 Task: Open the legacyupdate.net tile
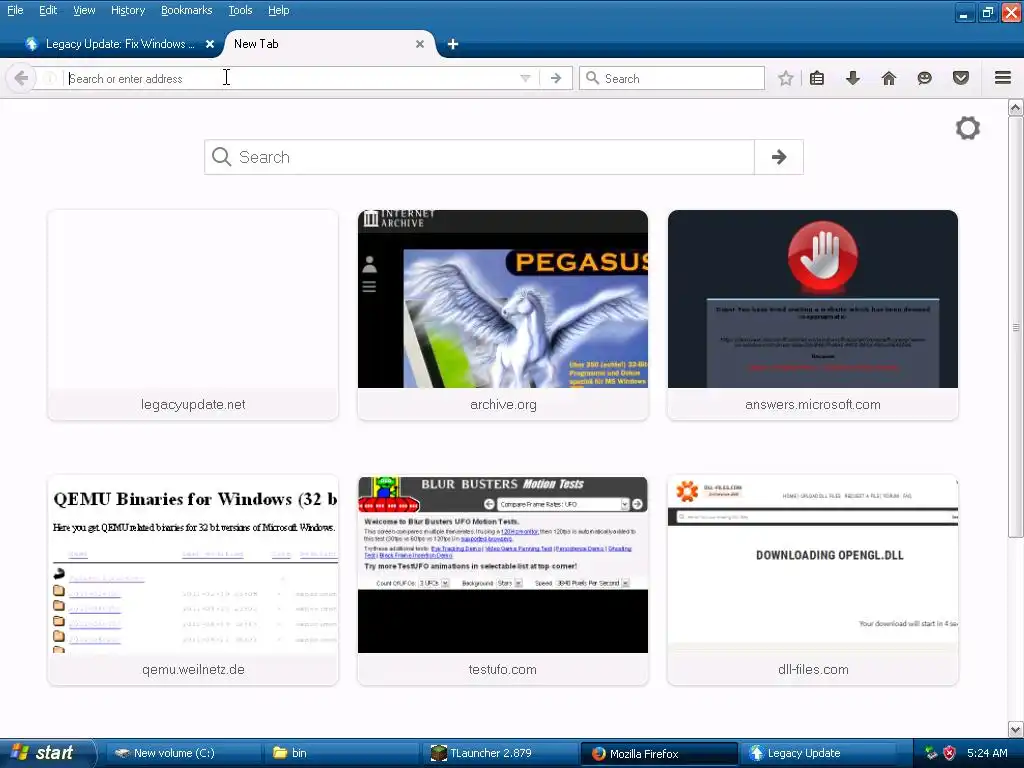[x=193, y=315]
